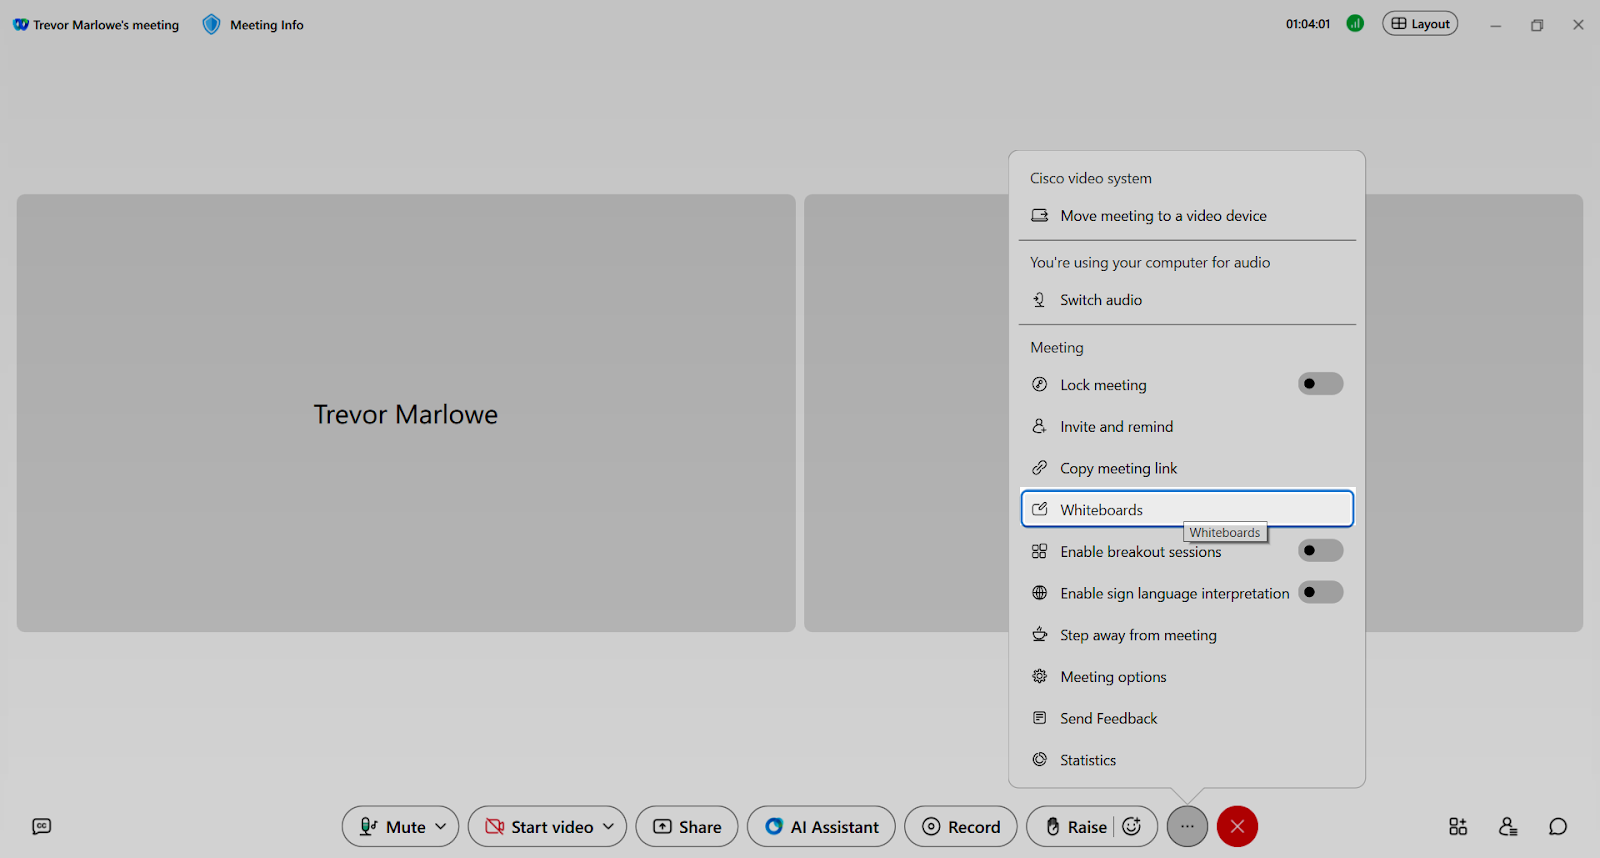Image resolution: width=1600 pixels, height=858 pixels.
Task: Toggle Enable breakout sessions switch
Action: click(1320, 551)
